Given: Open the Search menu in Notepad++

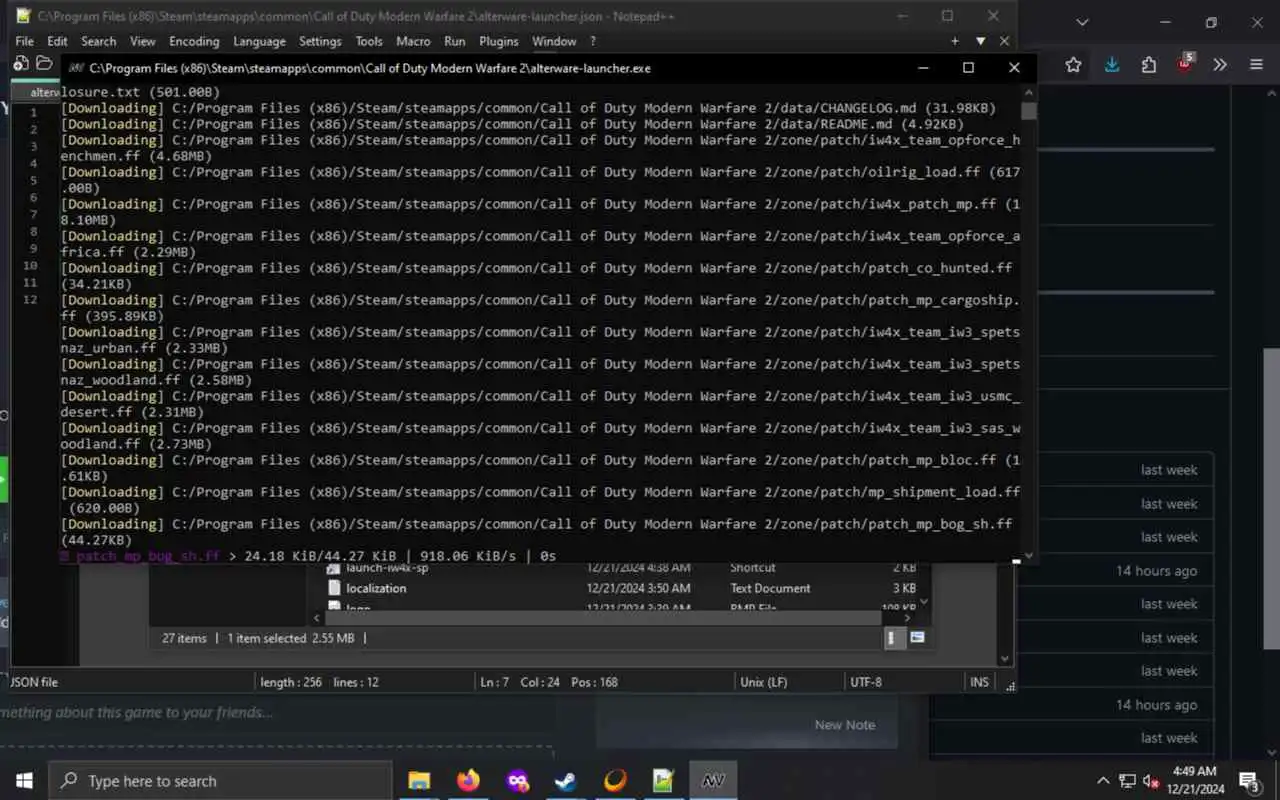Looking at the screenshot, I should [98, 41].
